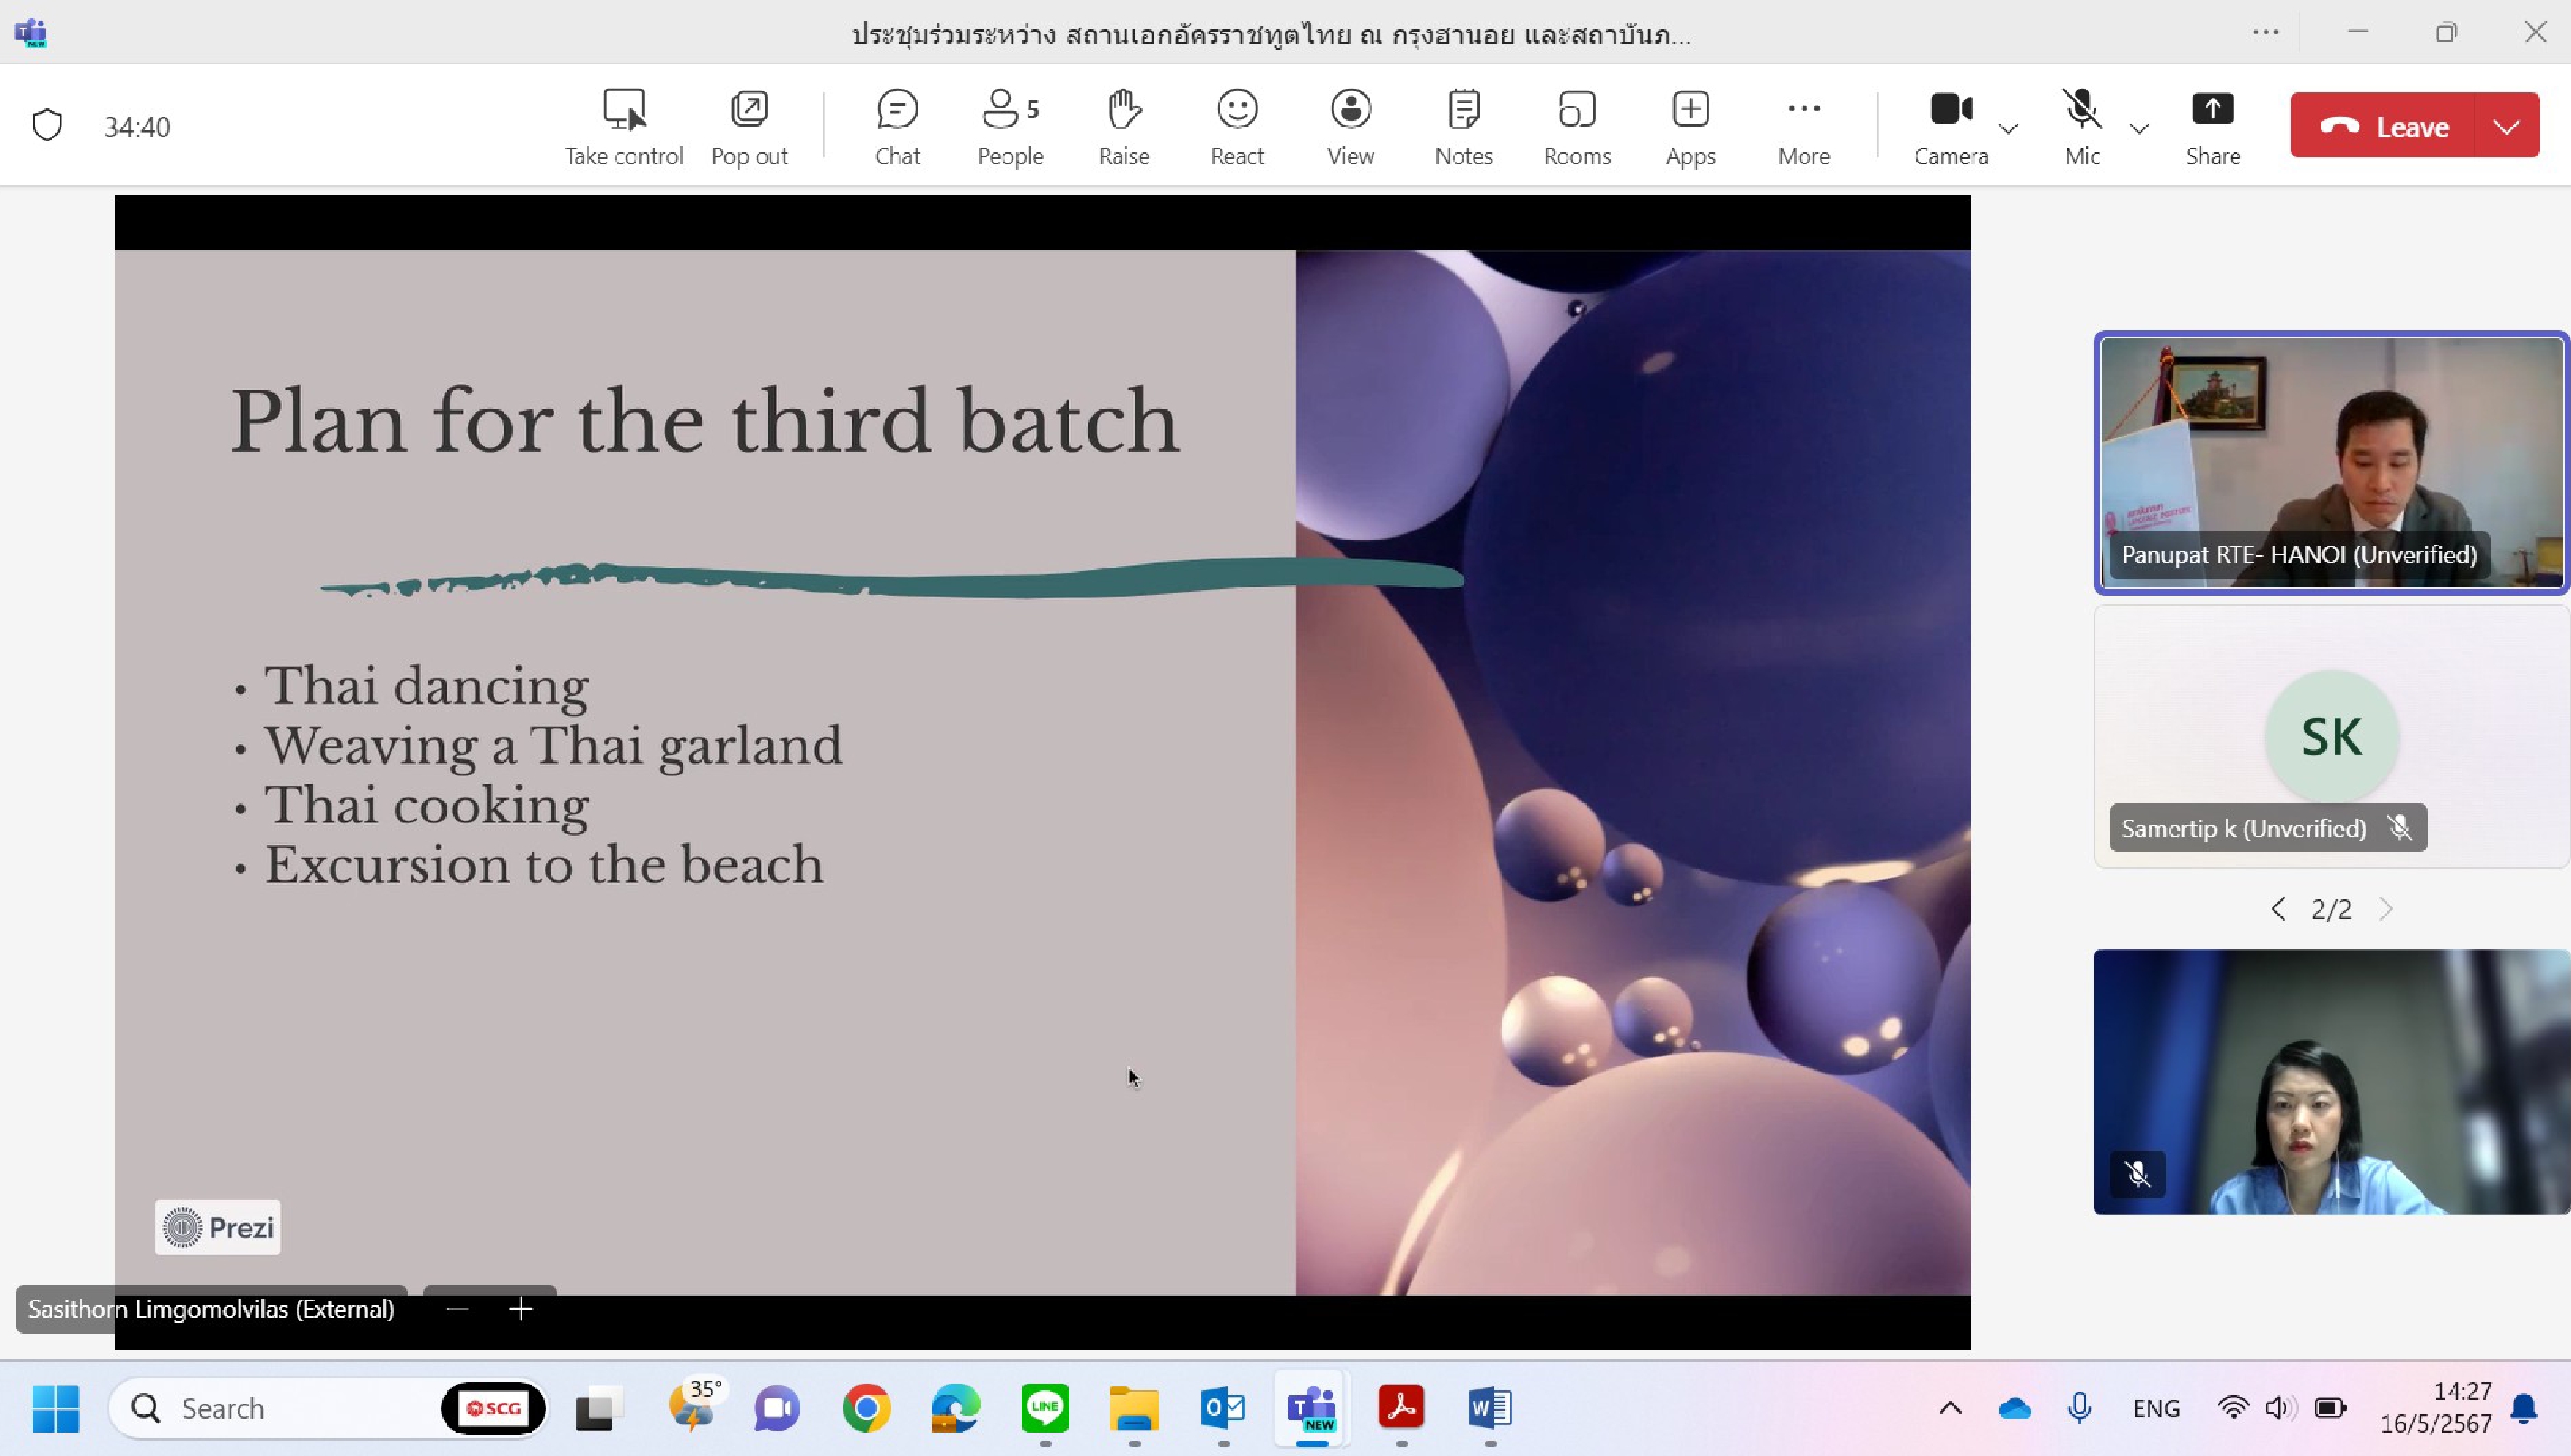
Task: Show hidden system tray icons
Action: pos(1950,1408)
